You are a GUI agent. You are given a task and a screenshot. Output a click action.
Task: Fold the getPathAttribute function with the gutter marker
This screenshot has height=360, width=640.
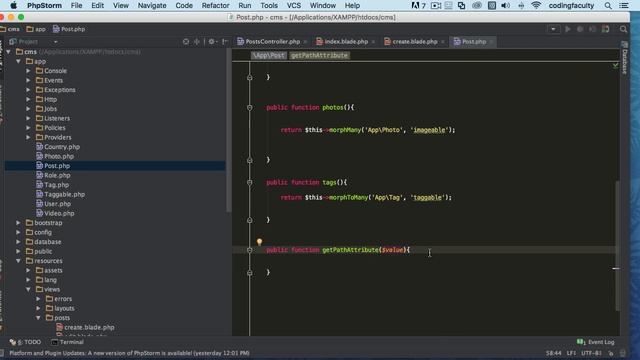tap(249, 250)
